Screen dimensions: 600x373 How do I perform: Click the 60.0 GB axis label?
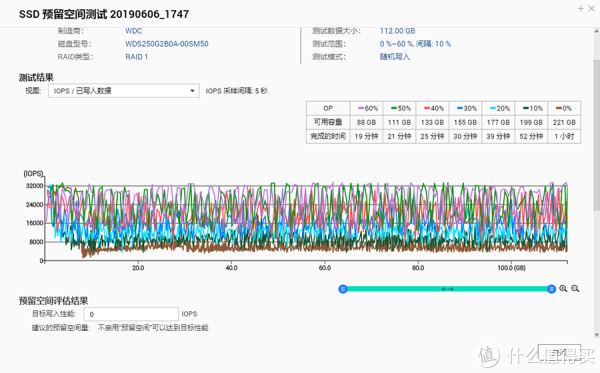324,268
